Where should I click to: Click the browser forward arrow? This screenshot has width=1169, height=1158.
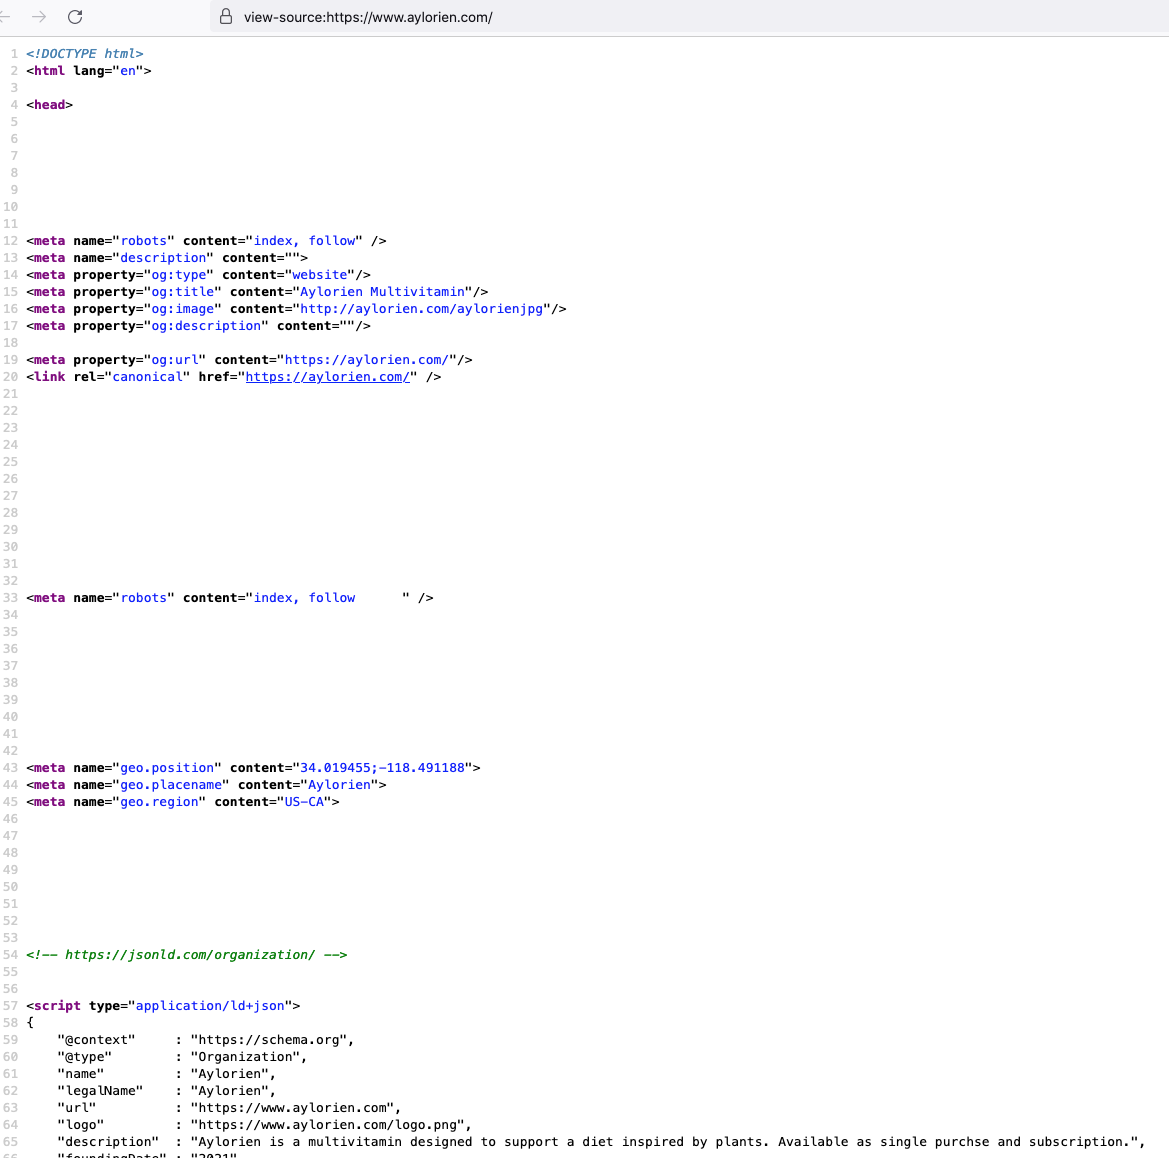[39, 16]
